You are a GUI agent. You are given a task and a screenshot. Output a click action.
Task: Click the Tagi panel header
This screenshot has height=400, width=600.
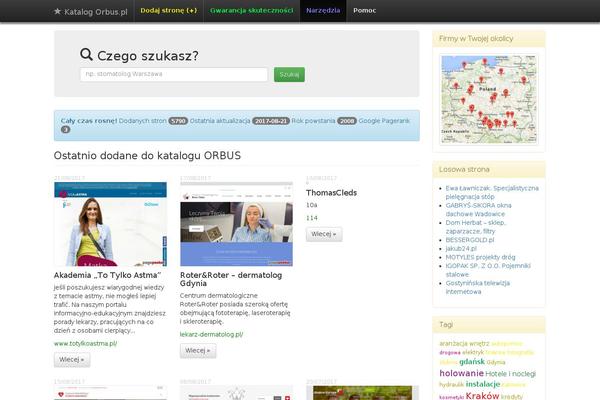[x=489, y=325]
